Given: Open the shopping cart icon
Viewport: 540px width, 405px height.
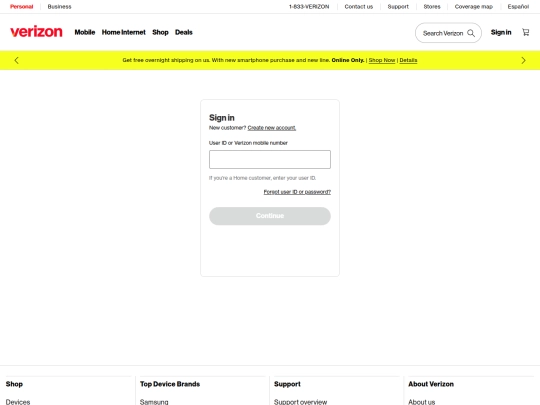Looking at the screenshot, I should tap(526, 32).
